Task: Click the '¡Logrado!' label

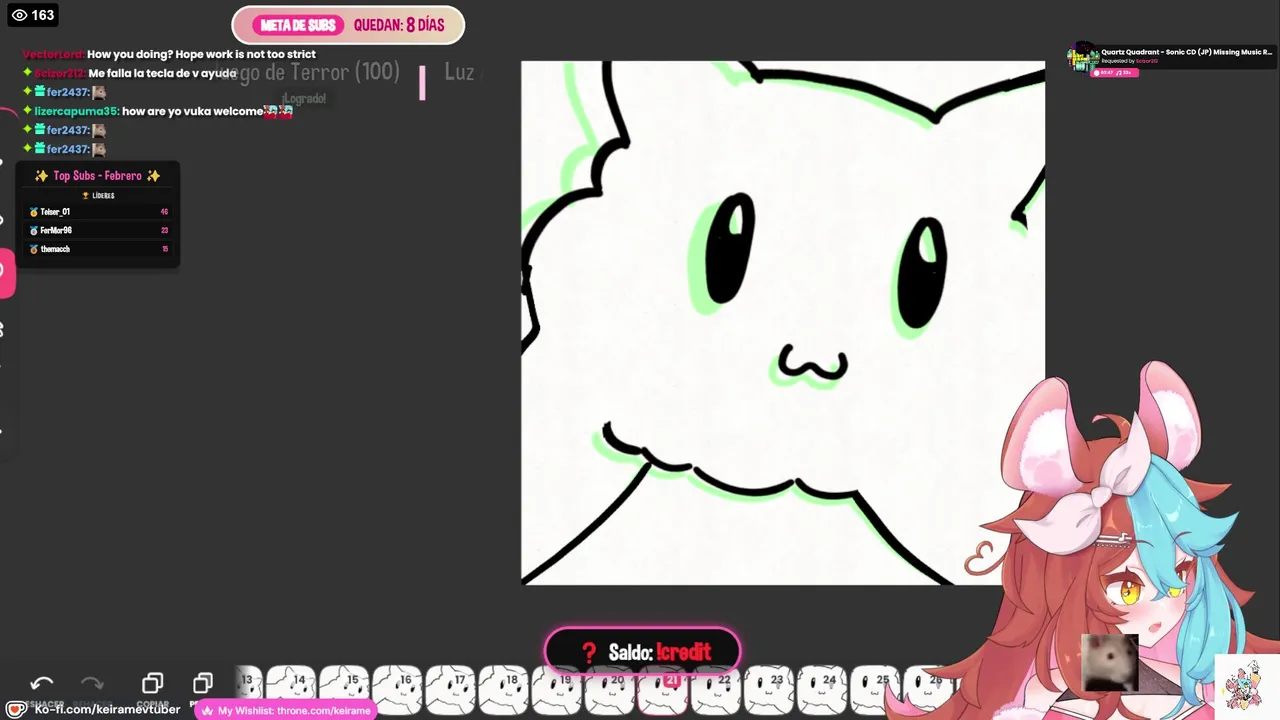Action: (x=304, y=98)
